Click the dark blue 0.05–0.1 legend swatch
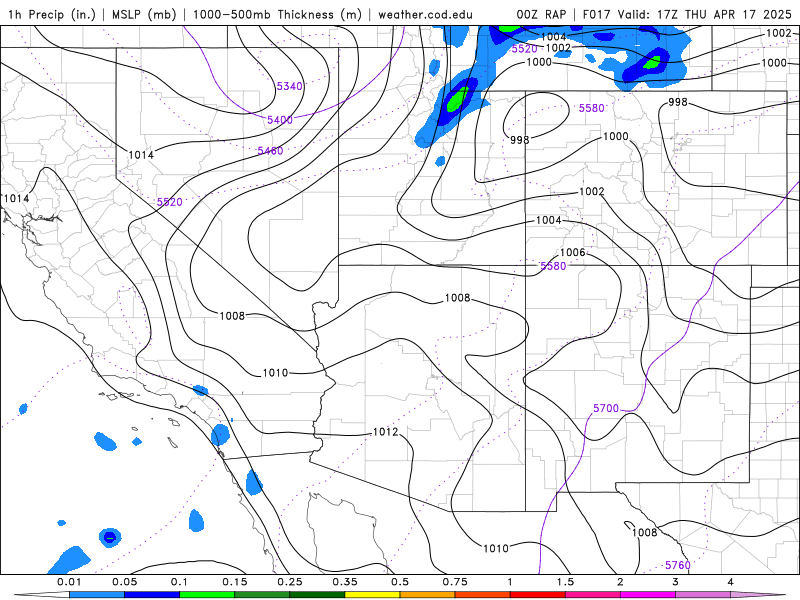The height and width of the screenshot is (600, 800). (152, 595)
